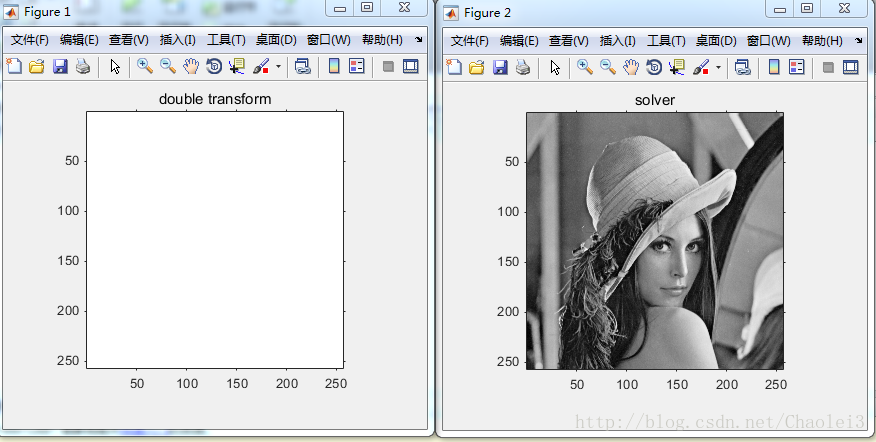Image resolution: width=876 pixels, height=442 pixels.
Task: Select Pan hand tool in Figure 2
Action: click(x=631, y=68)
